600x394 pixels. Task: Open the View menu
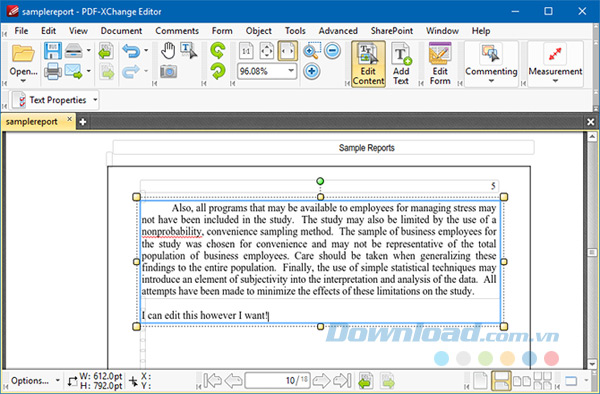click(78, 31)
